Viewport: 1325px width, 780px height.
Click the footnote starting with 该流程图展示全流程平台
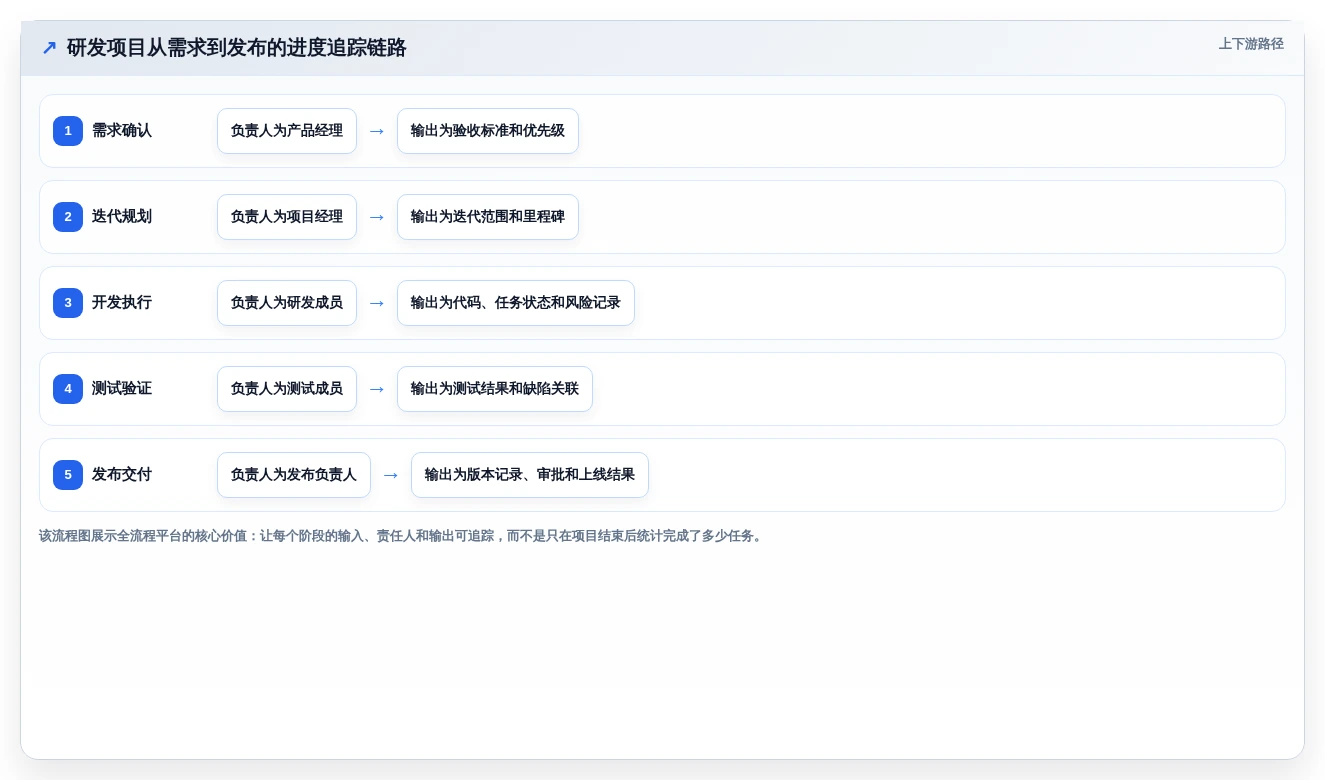point(402,536)
